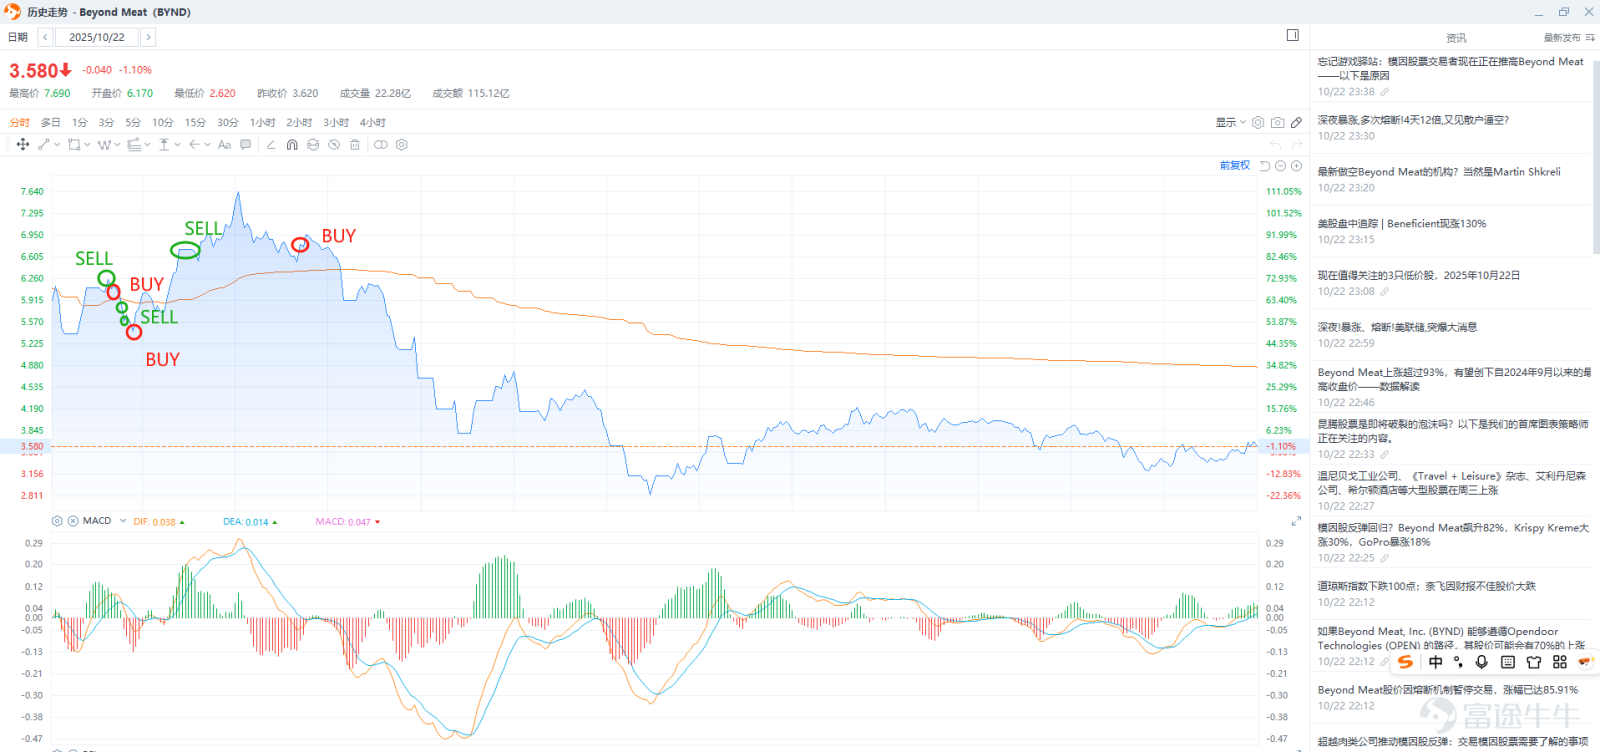Close the MACD indicator panel
The image size is (1600, 752).
click(73, 521)
